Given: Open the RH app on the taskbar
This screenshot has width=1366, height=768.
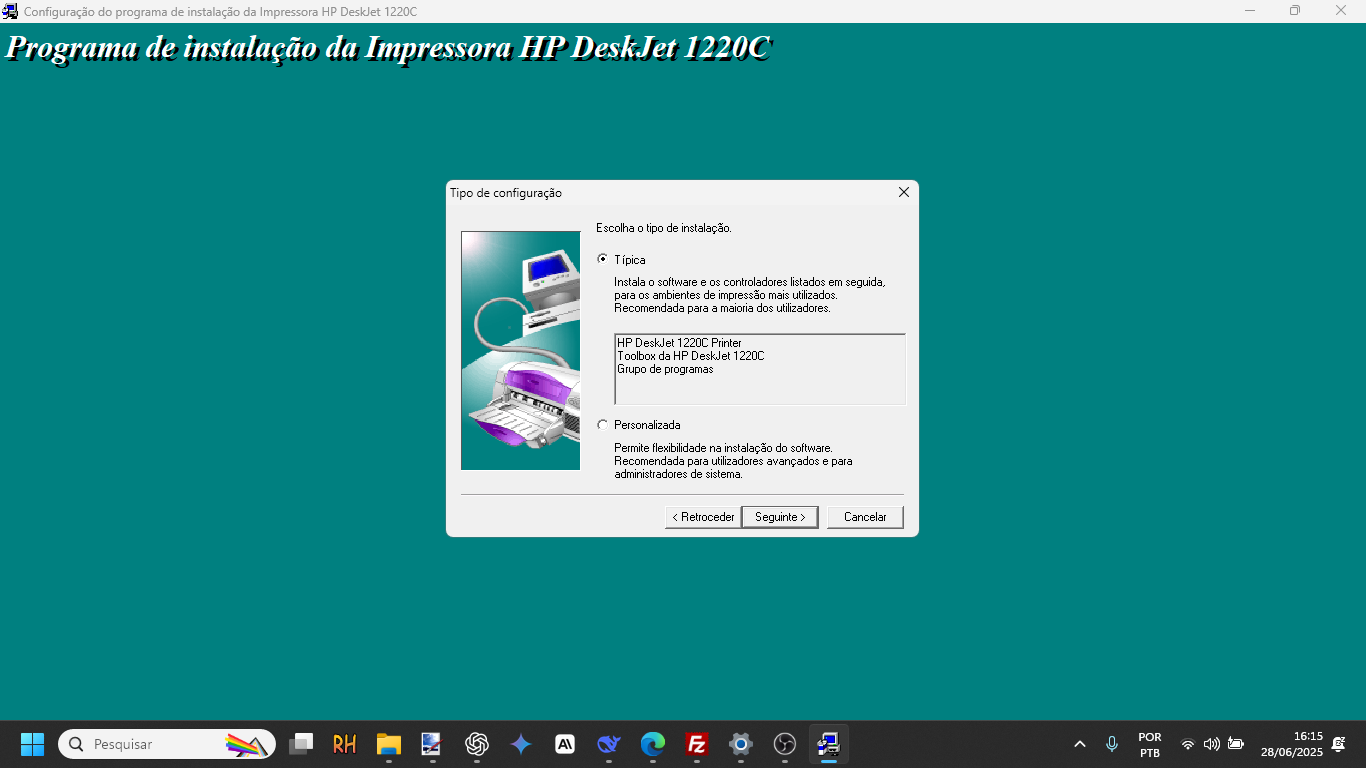Looking at the screenshot, I should coord(345,744).
